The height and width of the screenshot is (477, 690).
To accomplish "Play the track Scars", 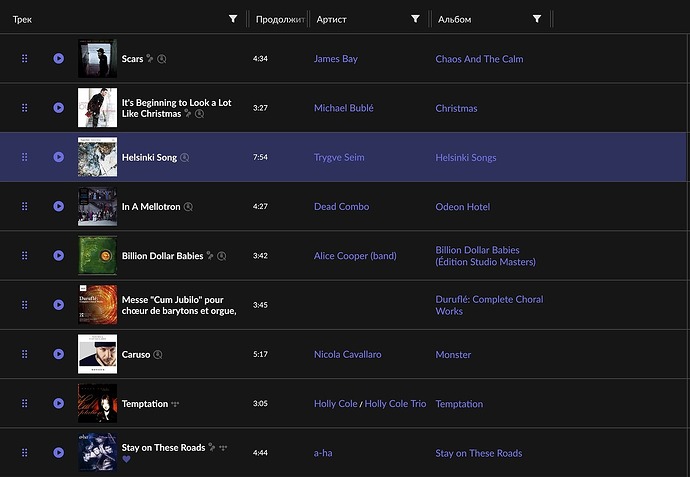I will [x=59, y=59].
